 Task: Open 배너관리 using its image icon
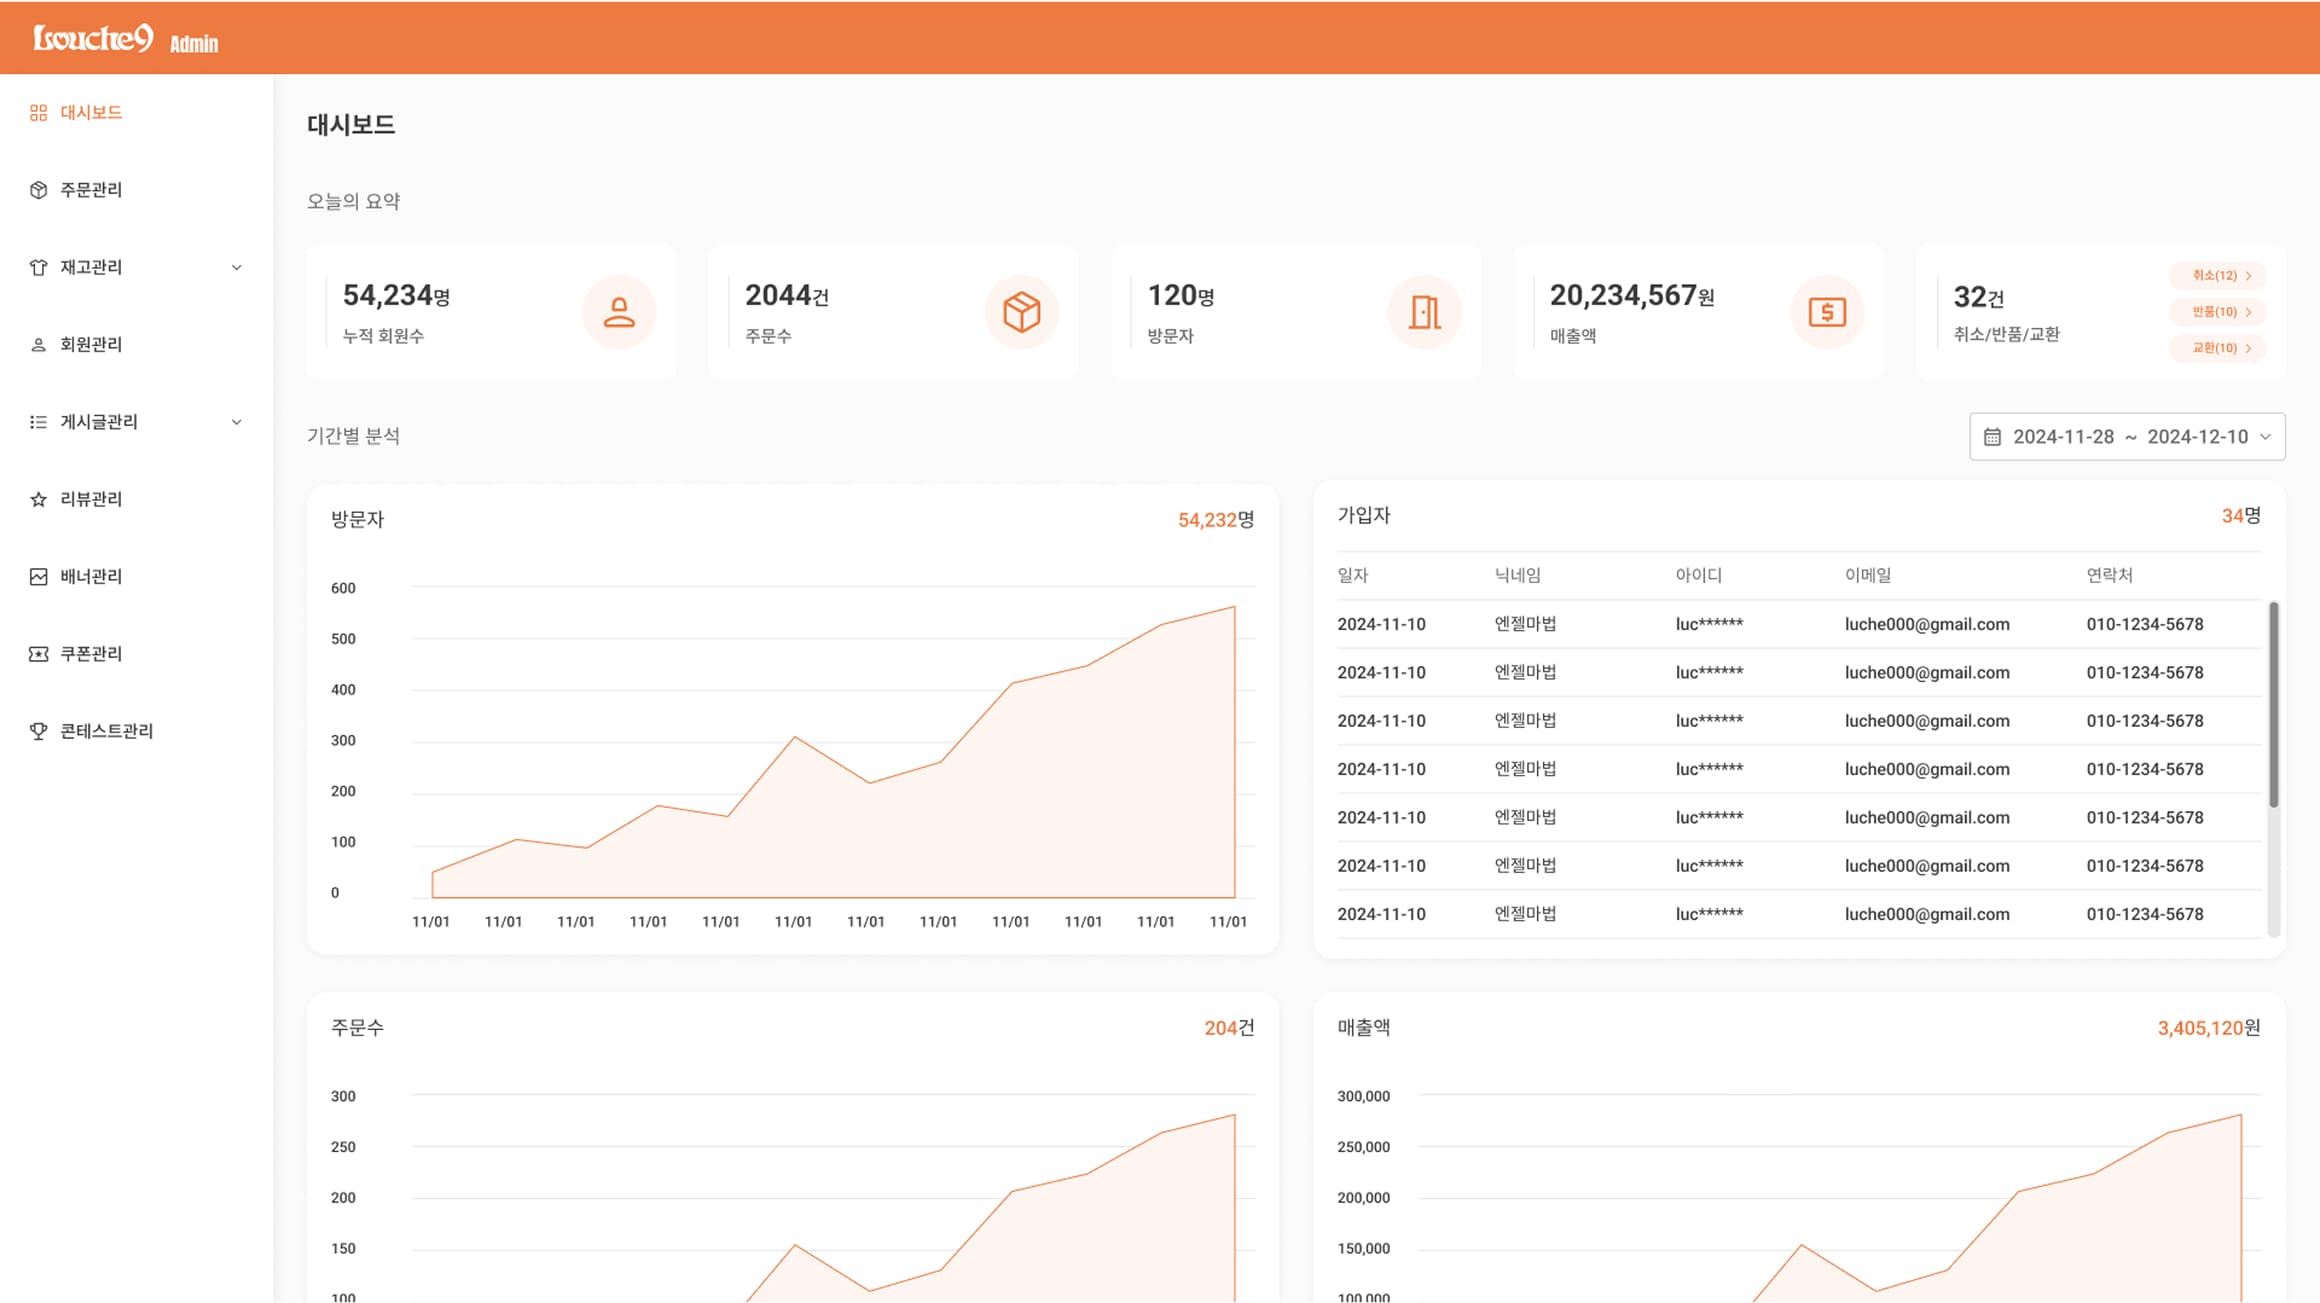(x=38, y=577)
